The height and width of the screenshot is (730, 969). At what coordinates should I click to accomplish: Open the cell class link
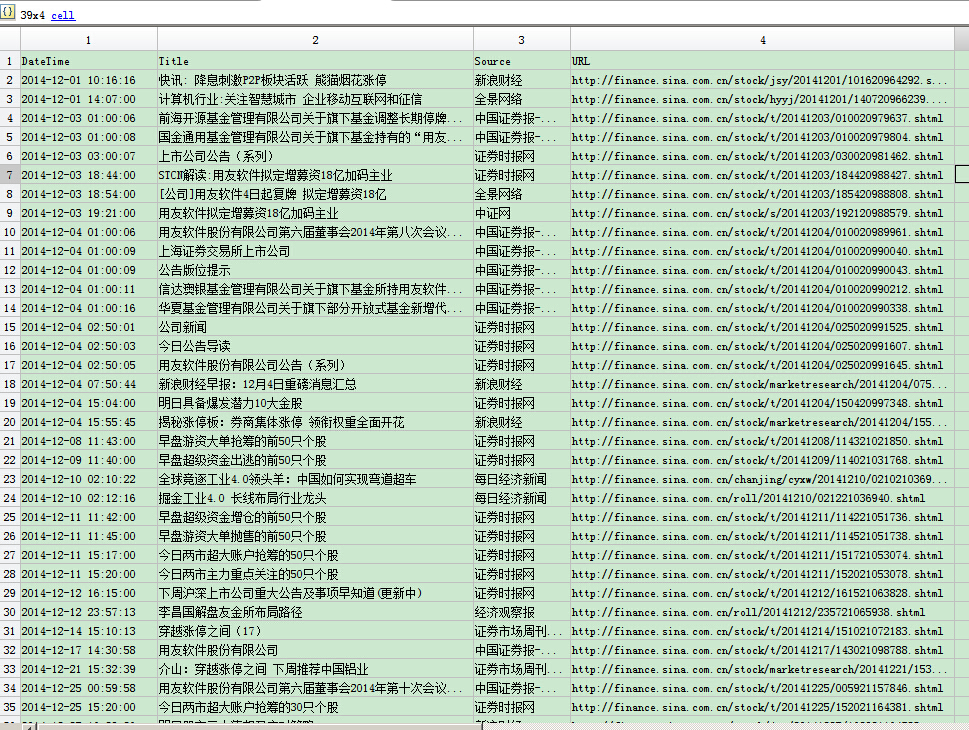click(63, 15)
